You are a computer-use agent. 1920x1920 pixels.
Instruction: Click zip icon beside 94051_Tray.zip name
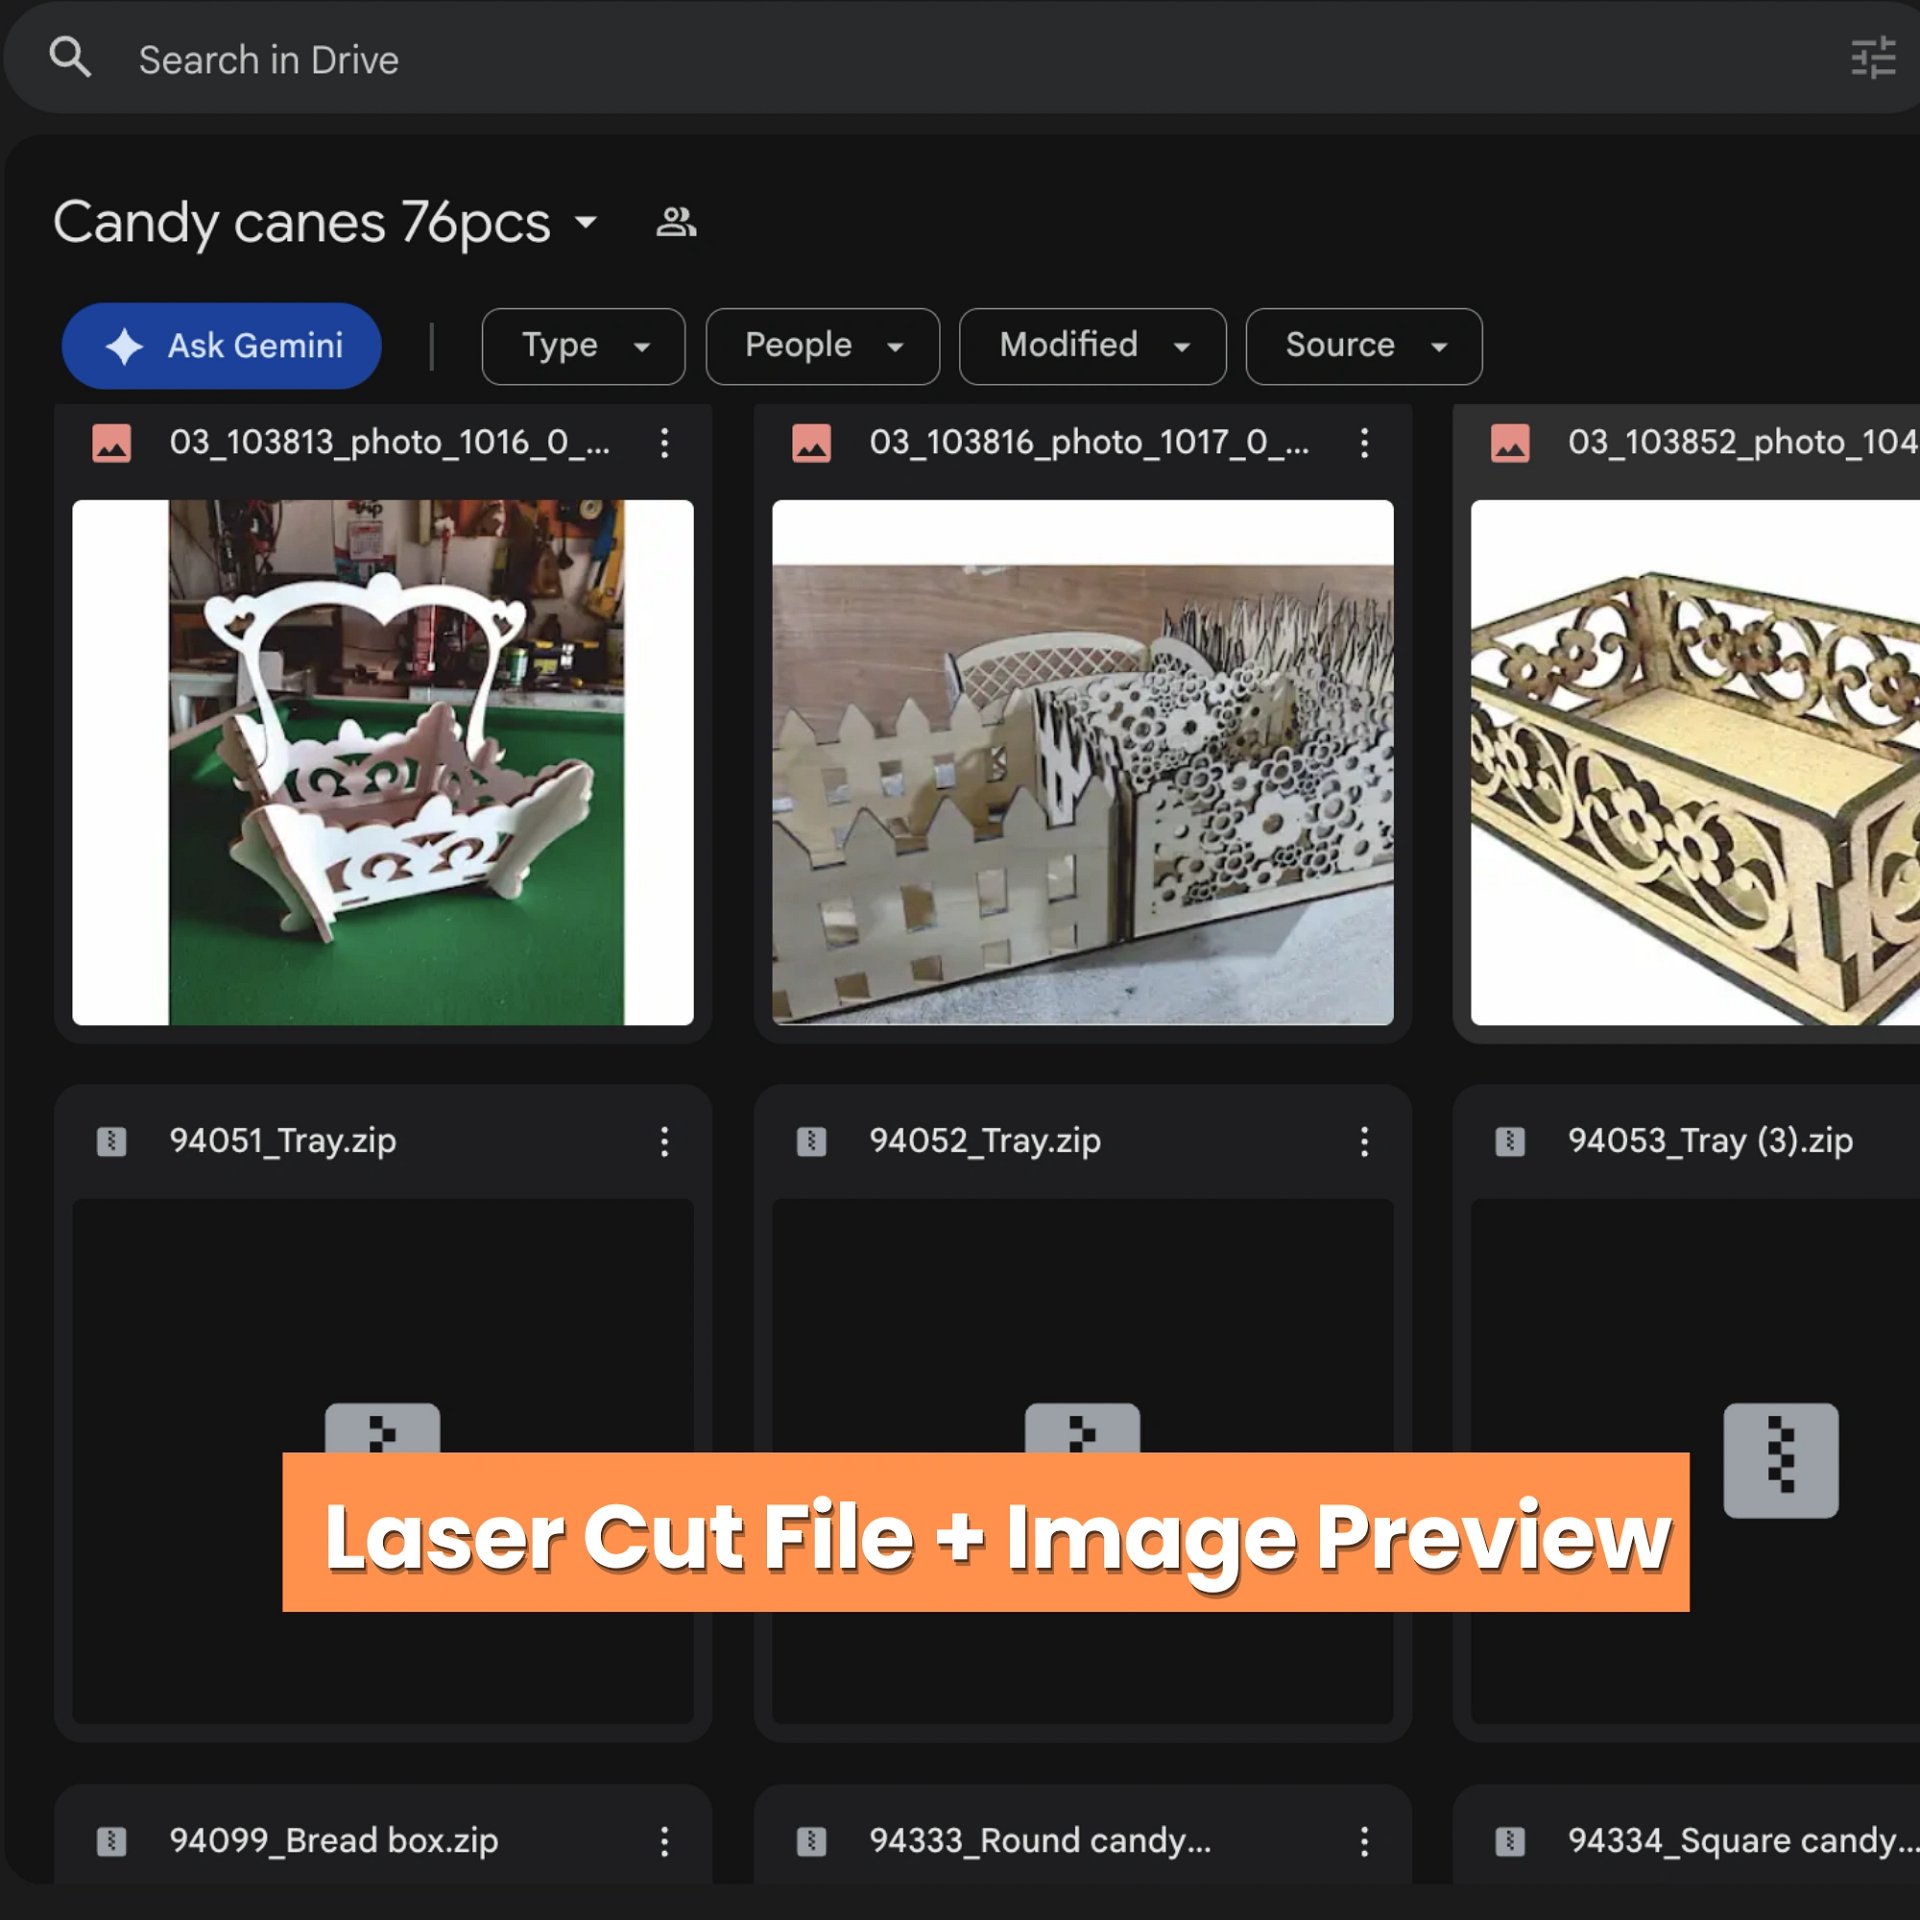(112, 1141)
